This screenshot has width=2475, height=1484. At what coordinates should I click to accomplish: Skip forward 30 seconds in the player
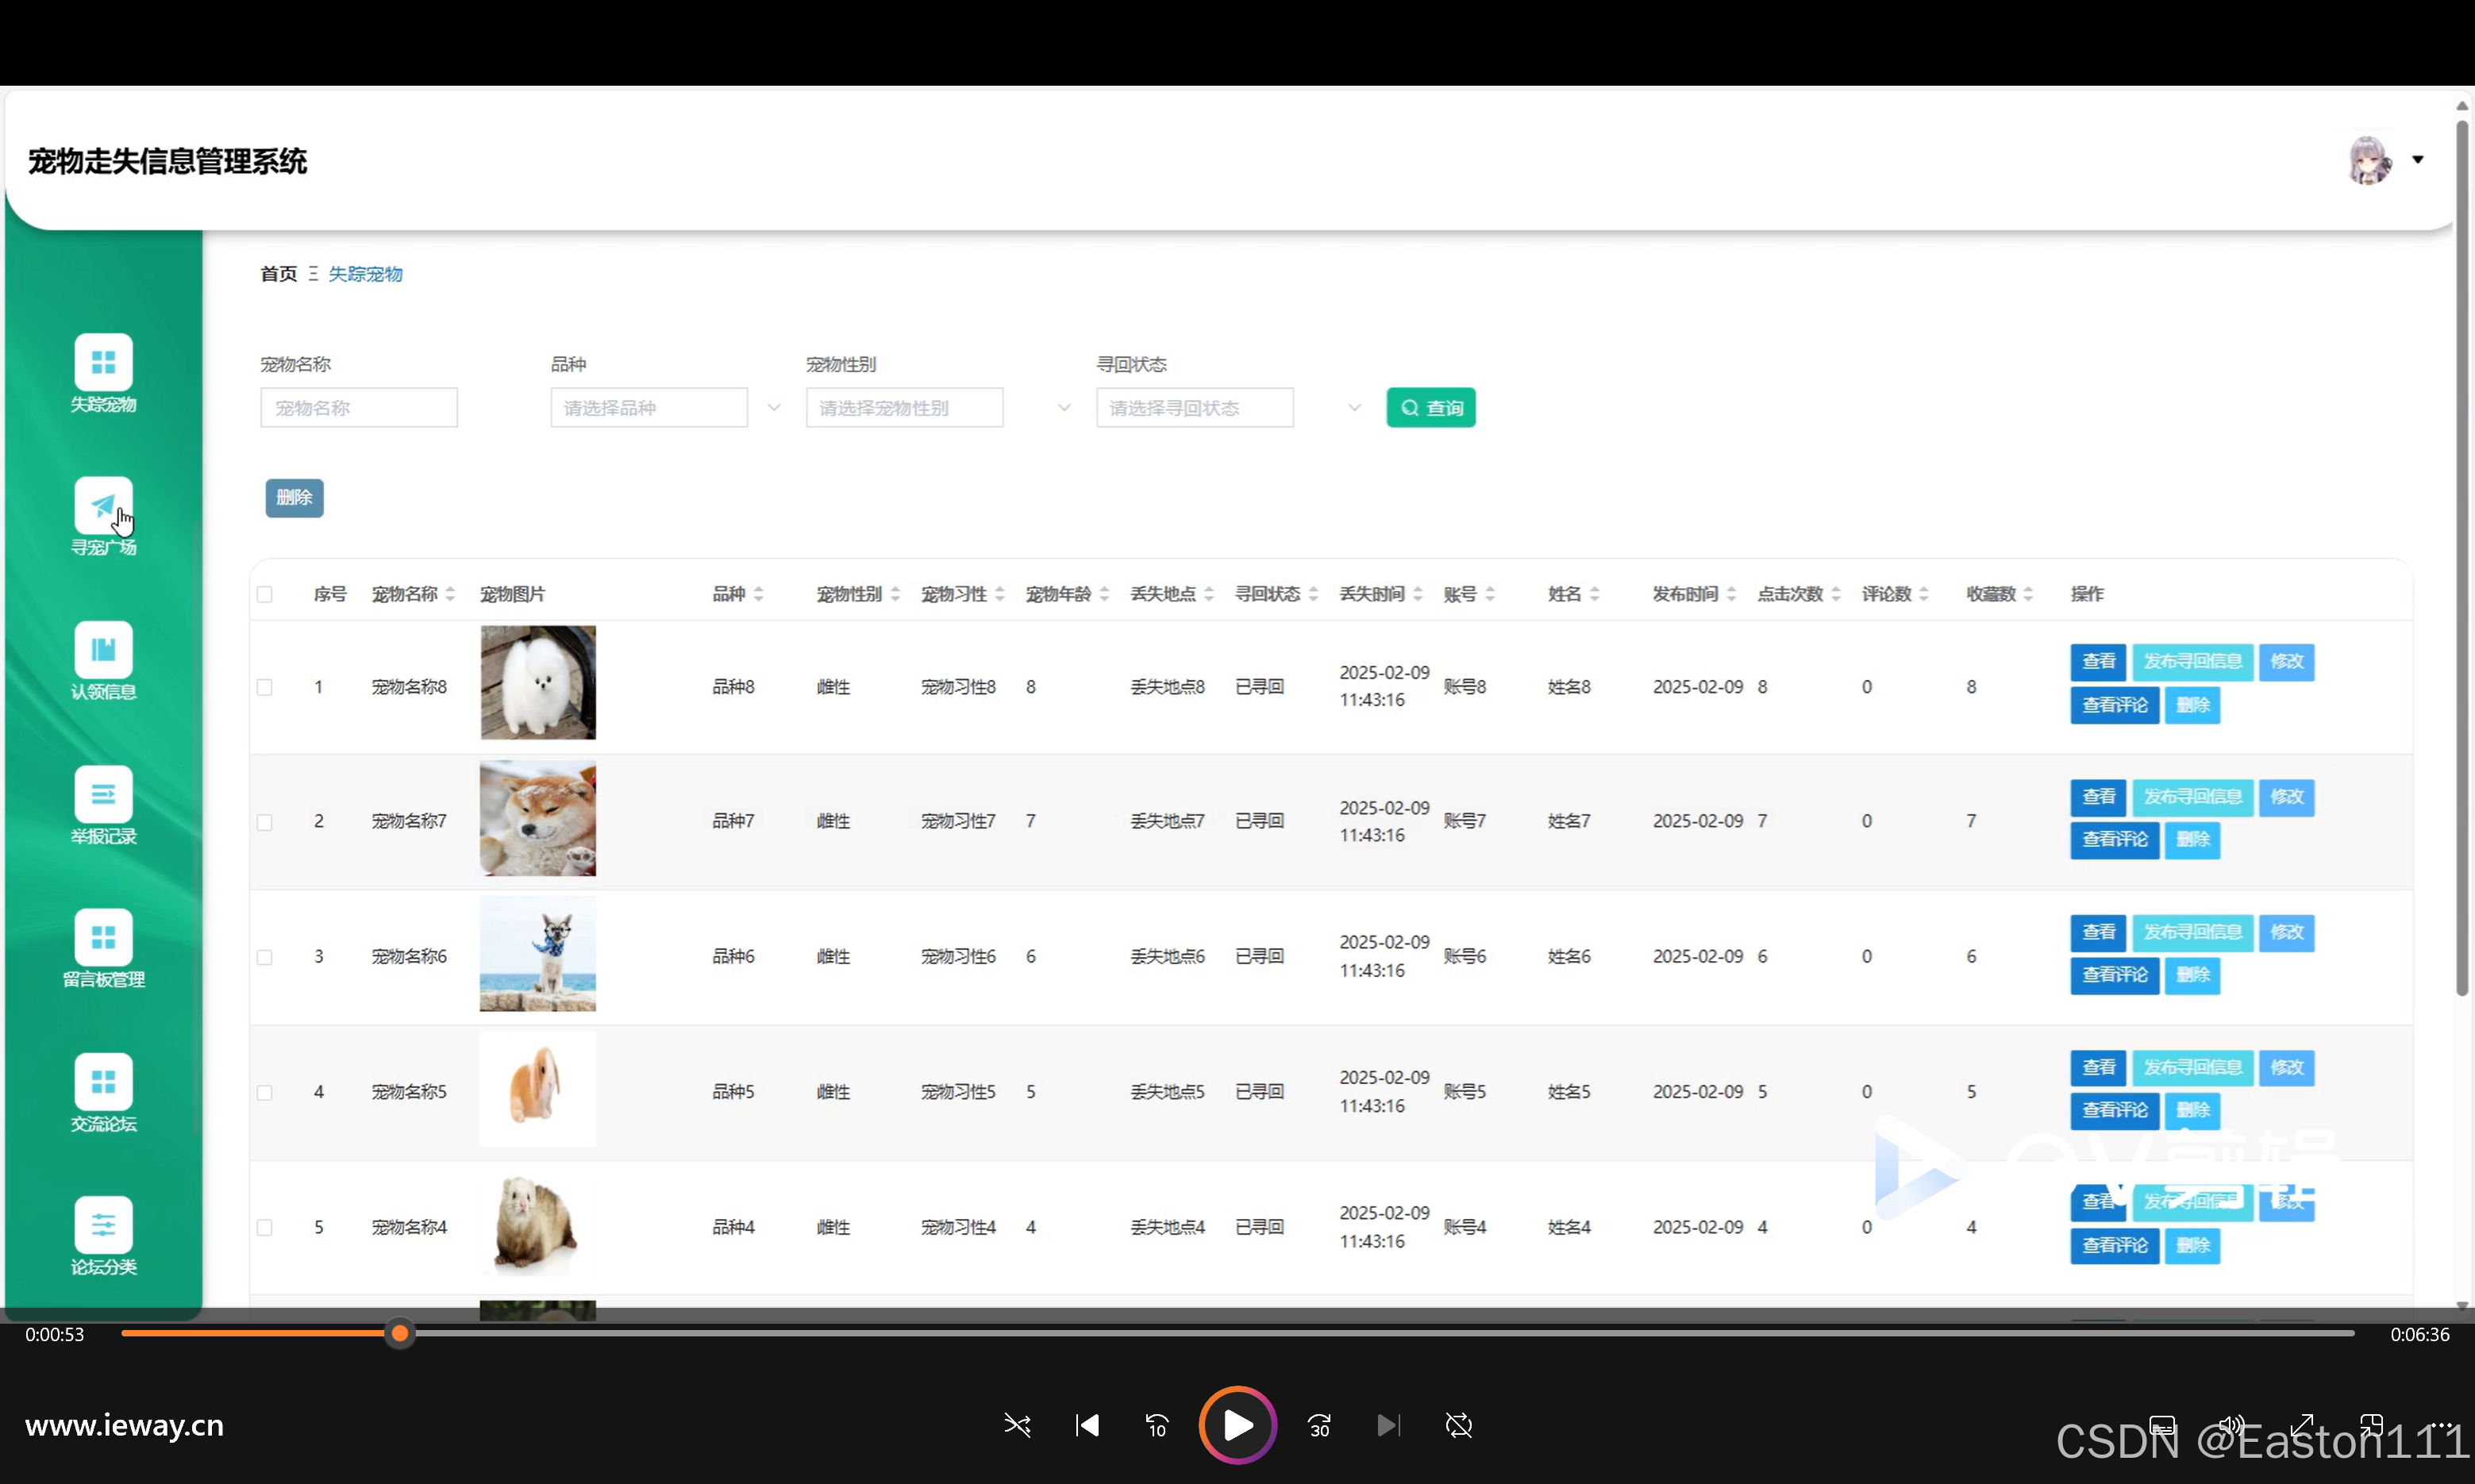click(x=1319, y=1425)
